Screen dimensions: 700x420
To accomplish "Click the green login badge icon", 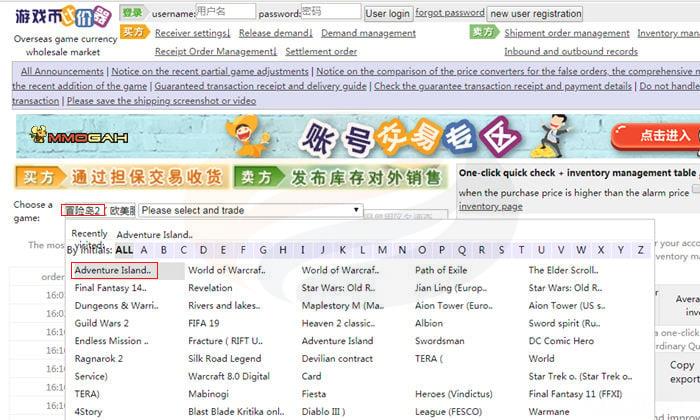I will pyautogui.click(x=132, y=13).
